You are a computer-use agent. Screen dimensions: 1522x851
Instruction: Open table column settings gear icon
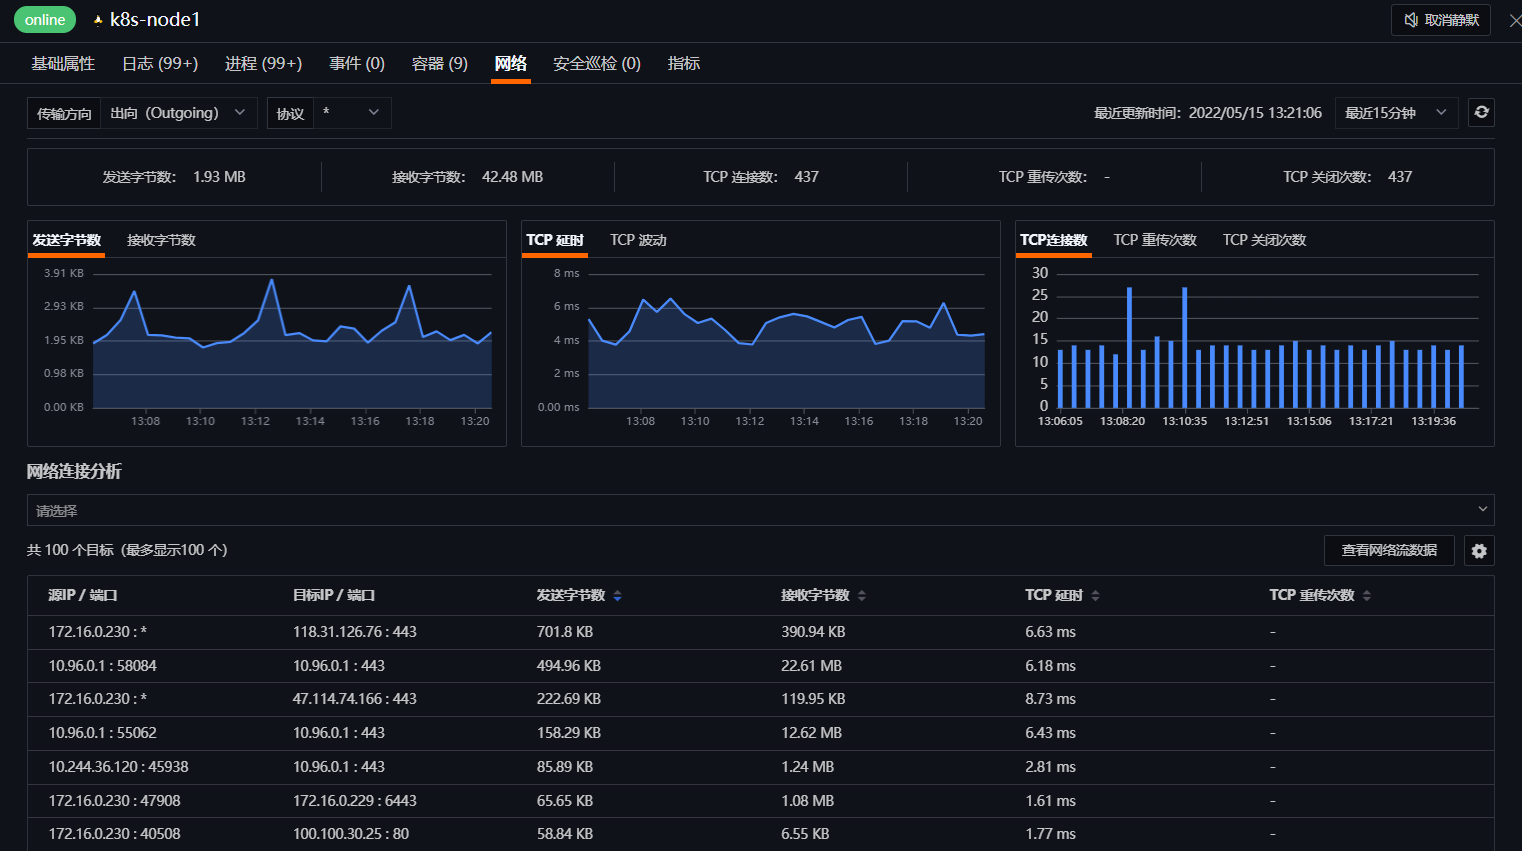(x=1479, y=551)
